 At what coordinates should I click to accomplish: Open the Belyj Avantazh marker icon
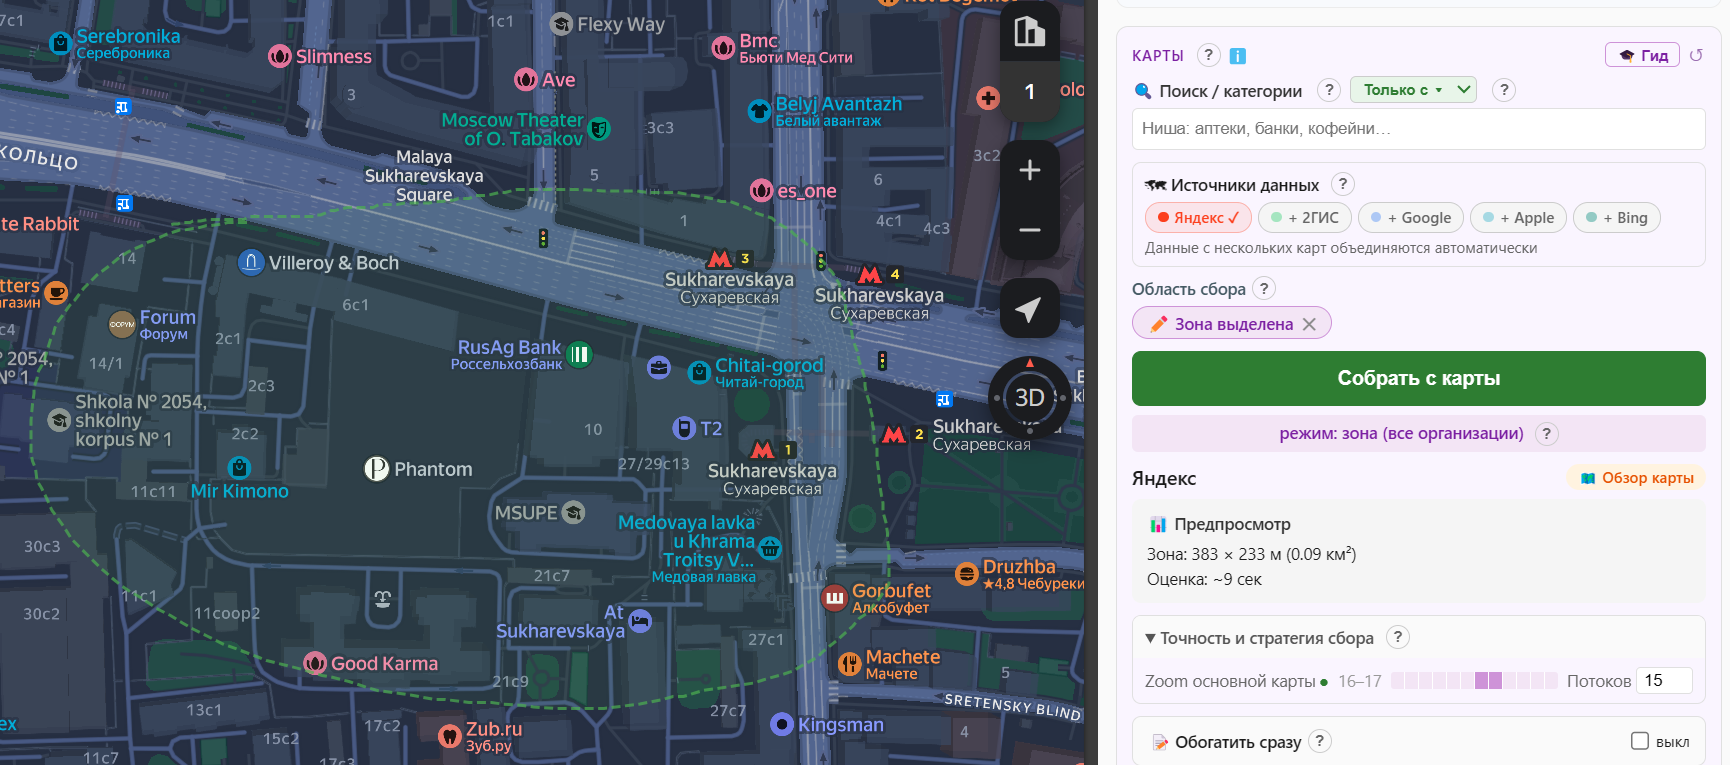point(760,111)
